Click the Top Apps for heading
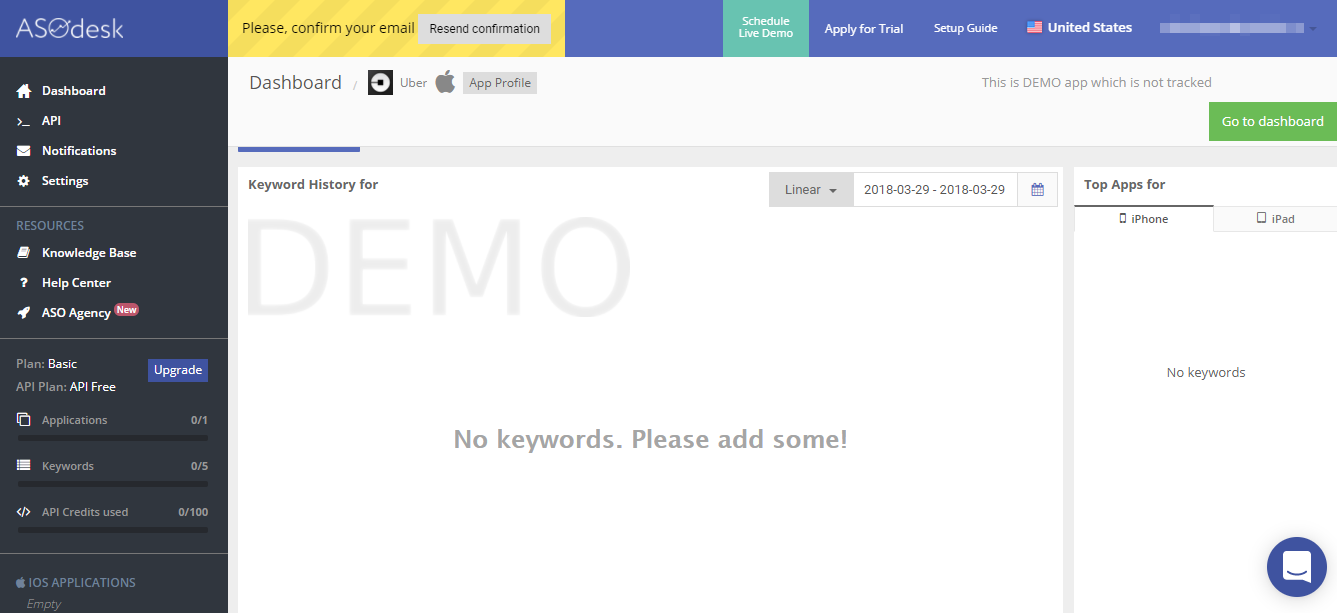1337x613 pixels. click(x=1125, y=184)
